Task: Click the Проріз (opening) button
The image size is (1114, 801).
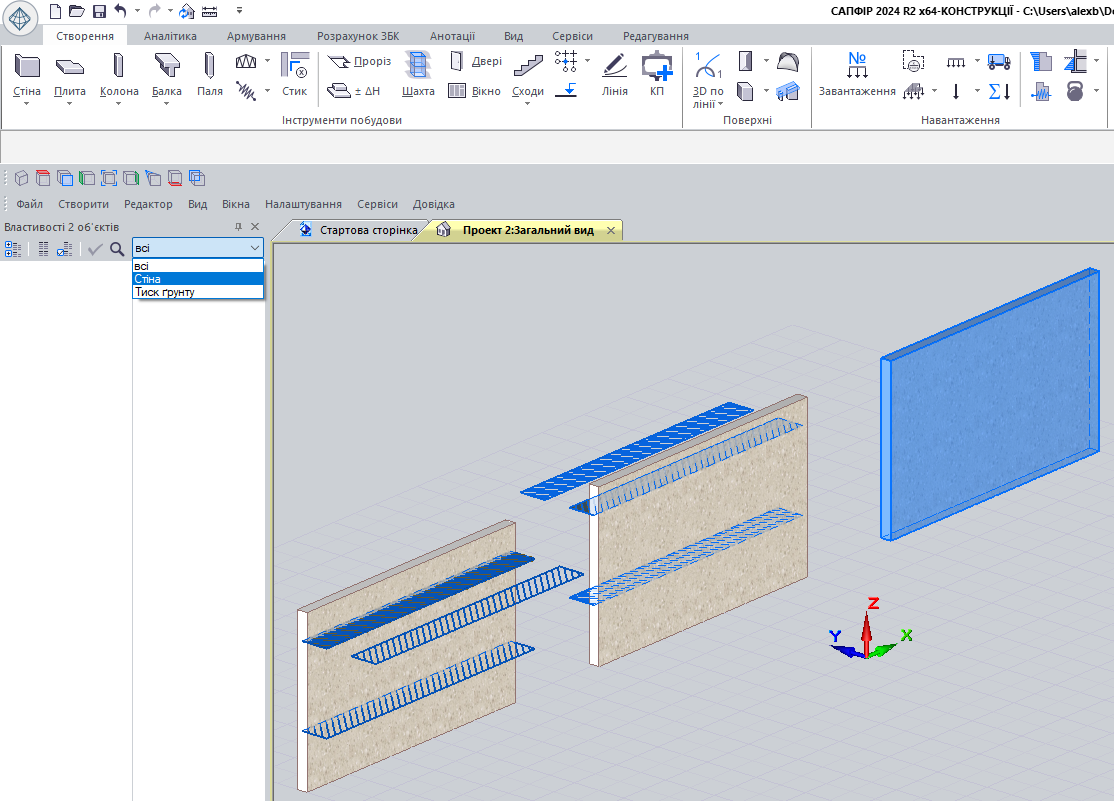Action: (x=360, y=62)
